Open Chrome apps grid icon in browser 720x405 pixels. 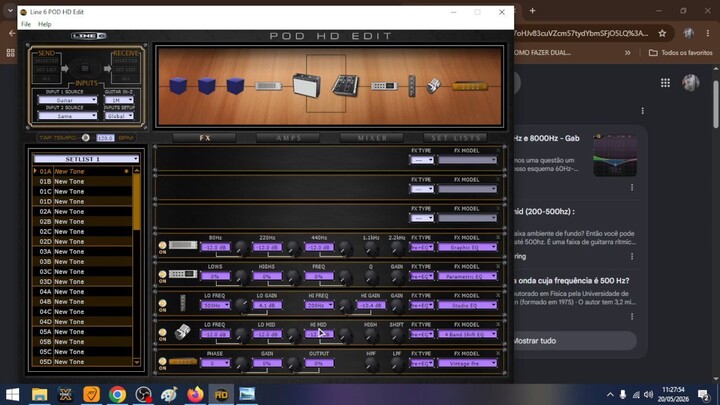[665, 83]
